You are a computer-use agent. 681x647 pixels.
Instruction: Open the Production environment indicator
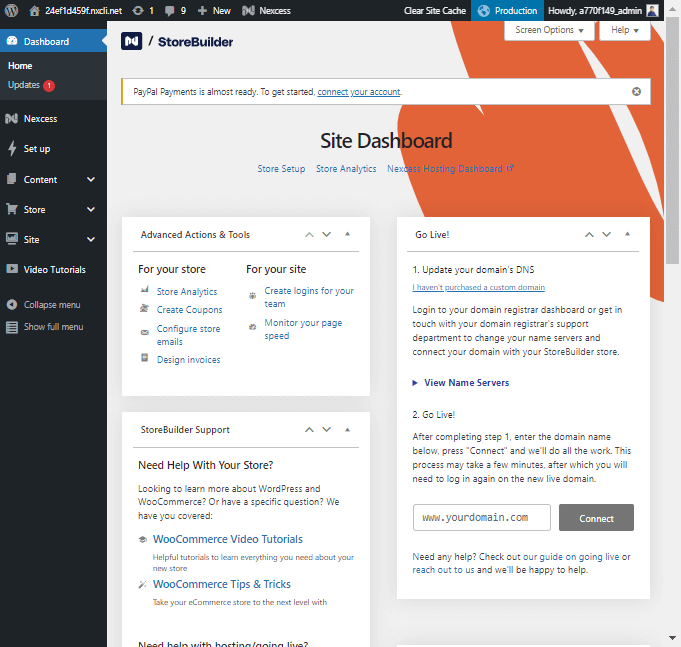click(507, 10)
